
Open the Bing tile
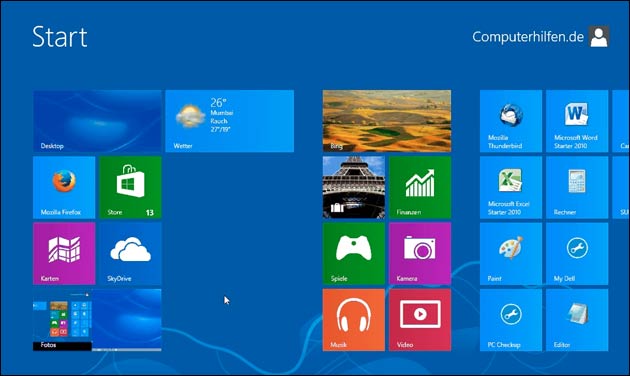pyautogui.click(x=387, y=121)
